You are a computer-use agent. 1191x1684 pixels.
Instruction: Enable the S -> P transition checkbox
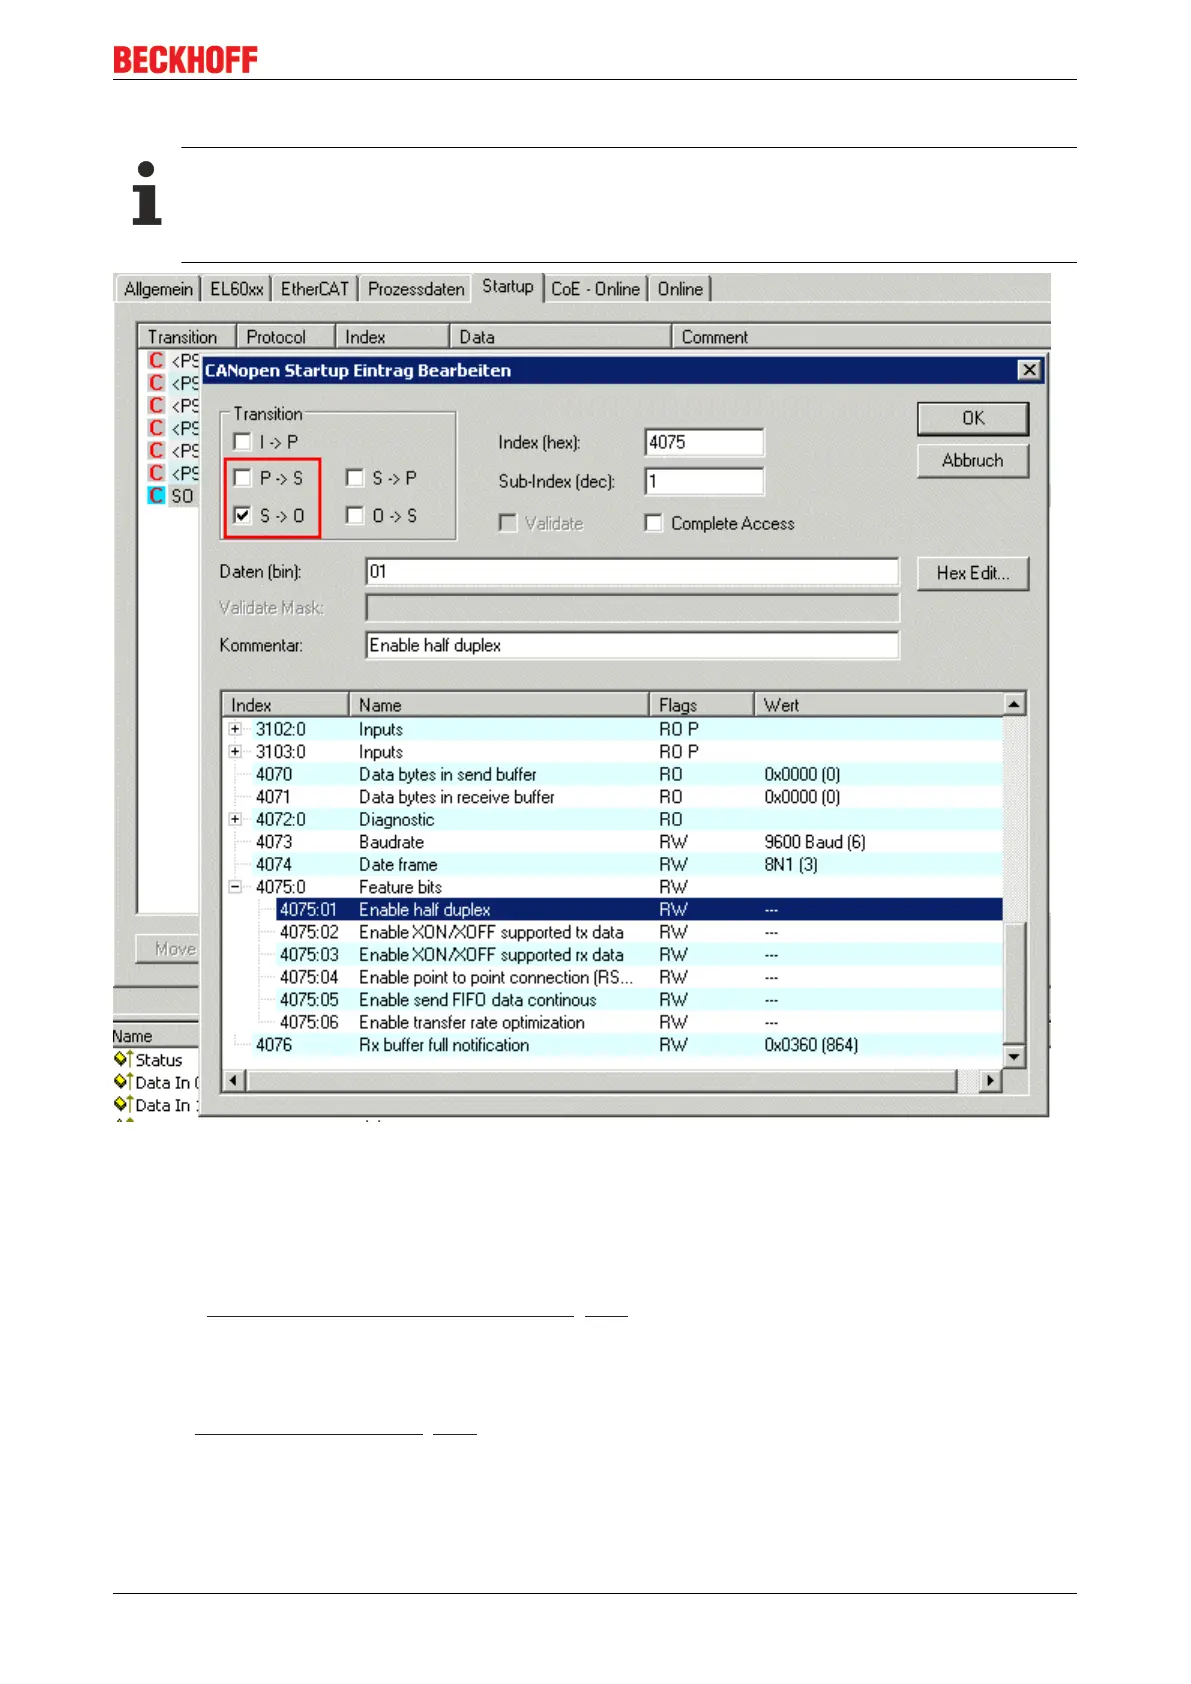click(354, 478)
